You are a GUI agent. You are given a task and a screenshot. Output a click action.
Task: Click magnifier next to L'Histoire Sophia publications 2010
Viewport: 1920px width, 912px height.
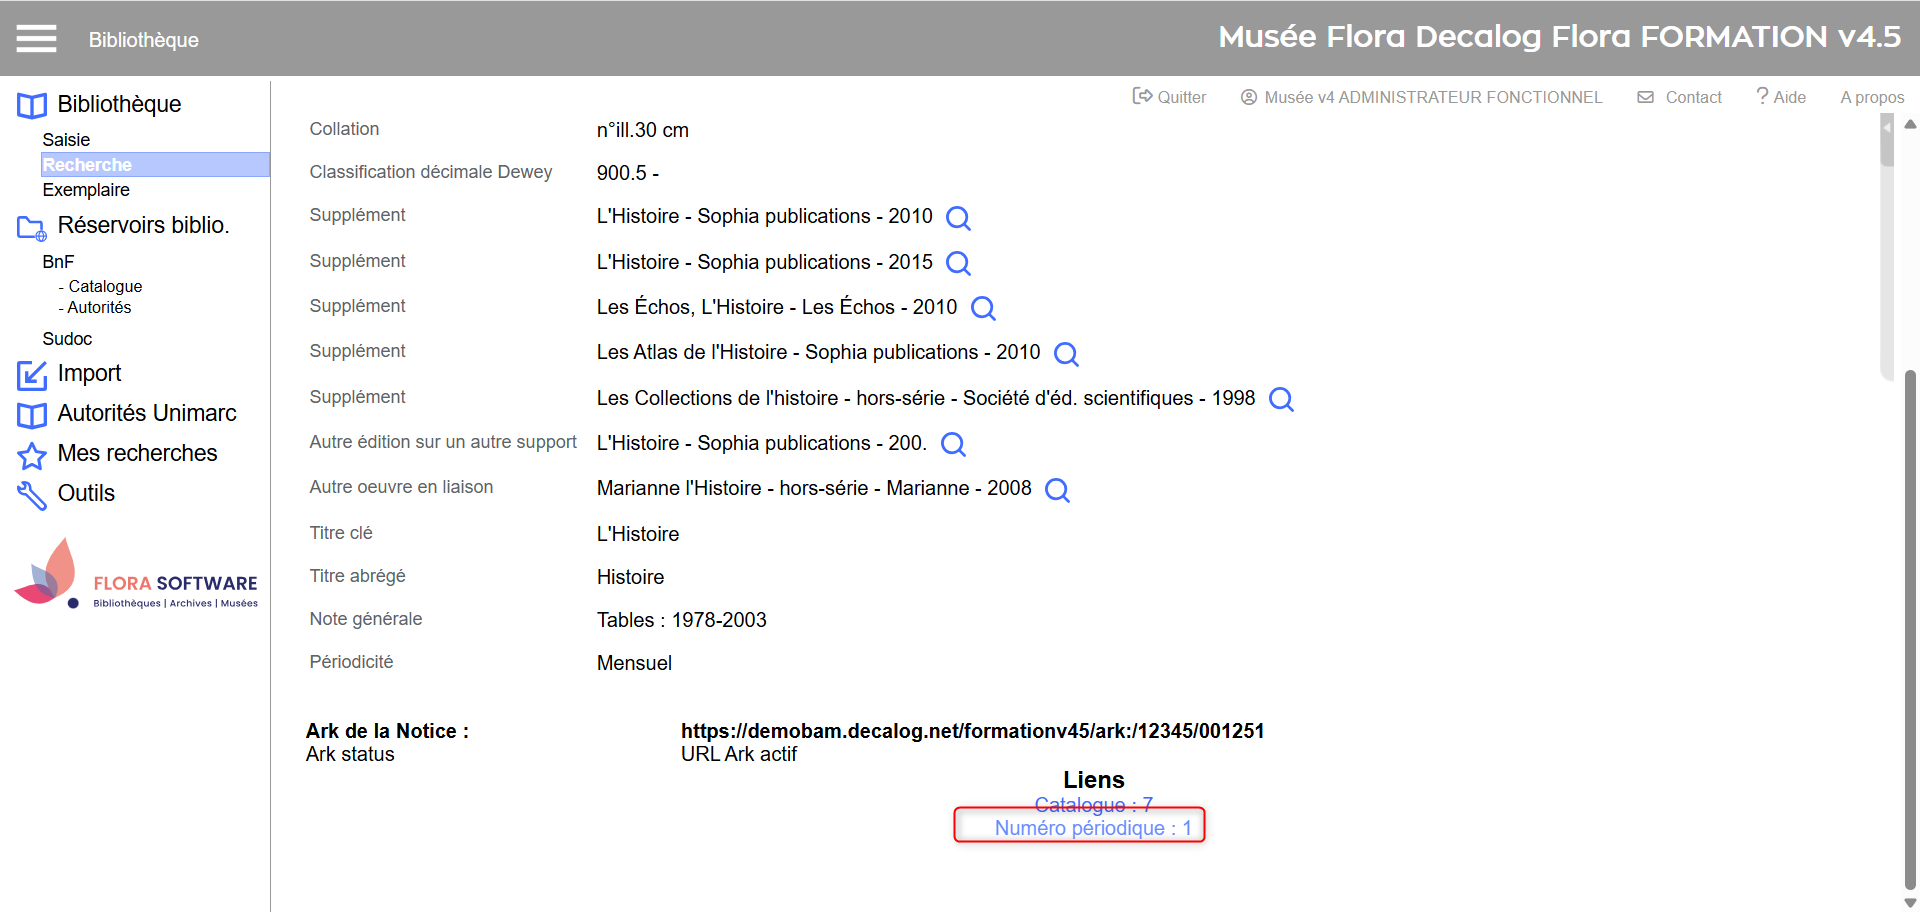pos(957,218)
